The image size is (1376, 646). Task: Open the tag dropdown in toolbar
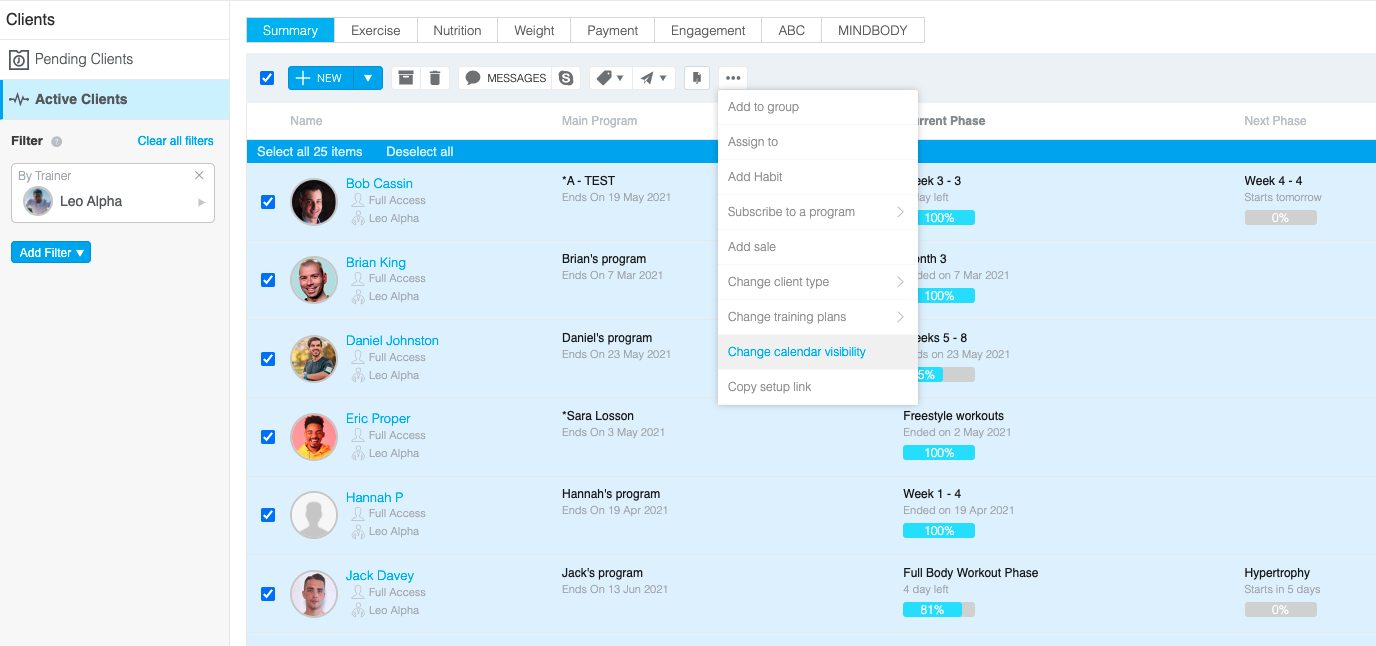609,78
